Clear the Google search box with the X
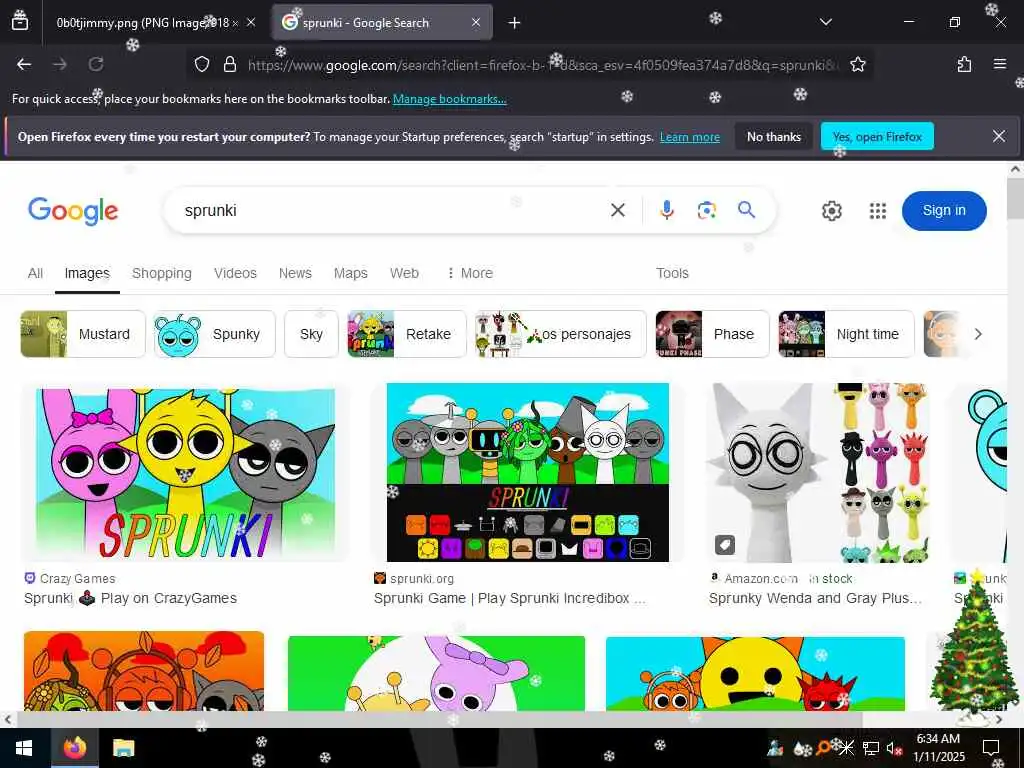Viewport: 1024px width, 768px height. tap(618, 210)
